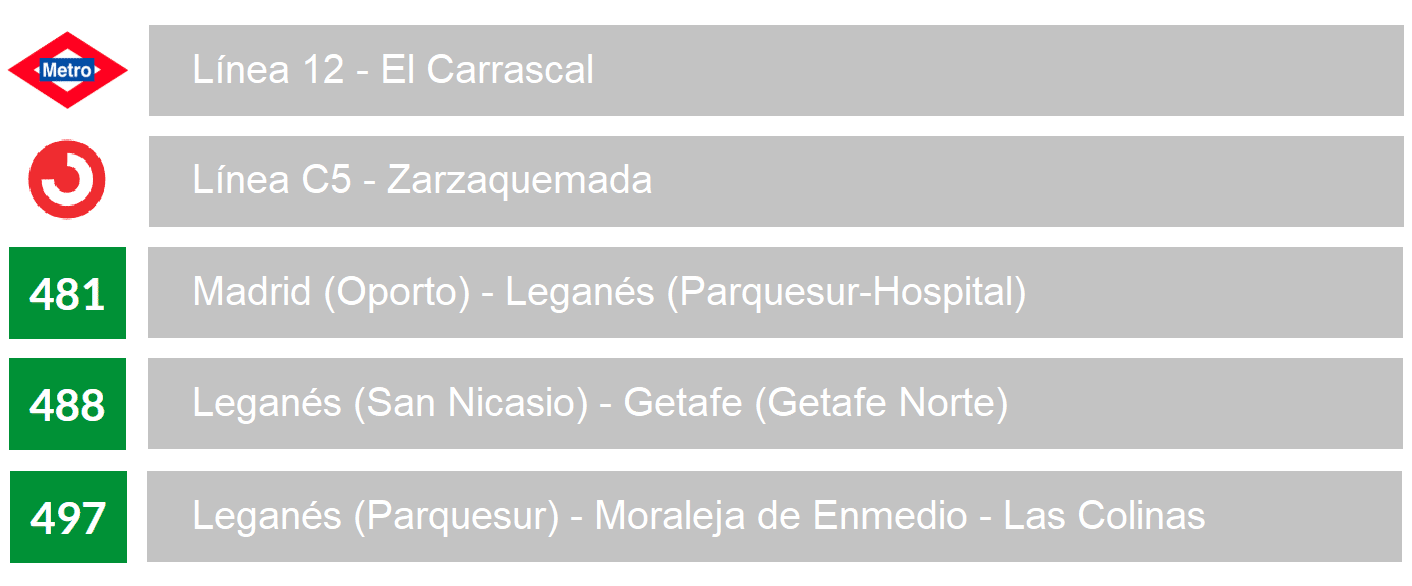Open Leganés (Parquesur) - Moraleja de Enmedio route

pyautogui.click(x=775, y=516)
